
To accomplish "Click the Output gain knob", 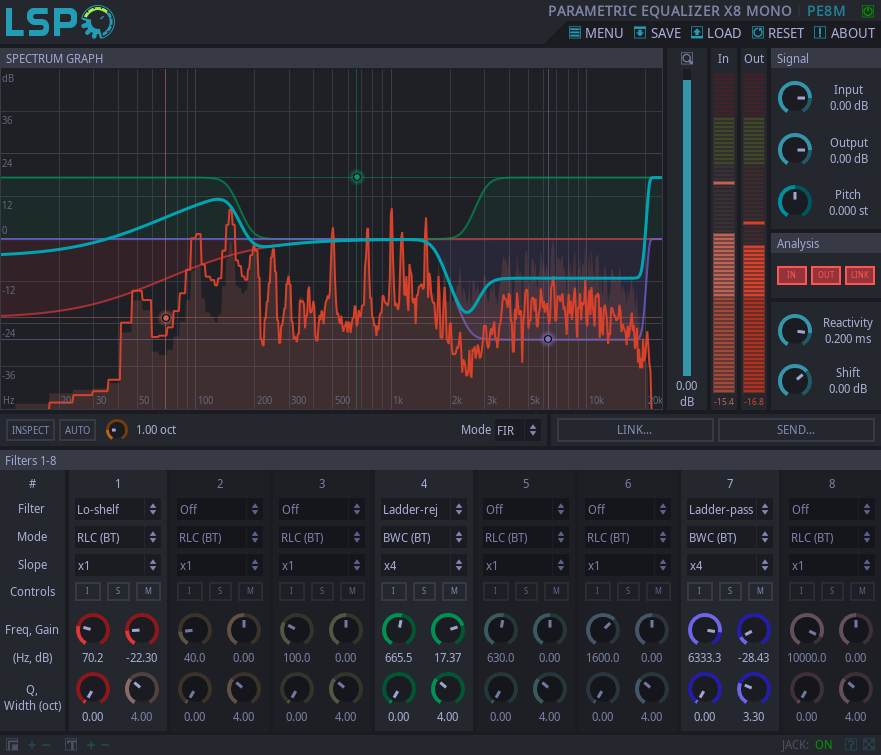I will click(795, 150).
